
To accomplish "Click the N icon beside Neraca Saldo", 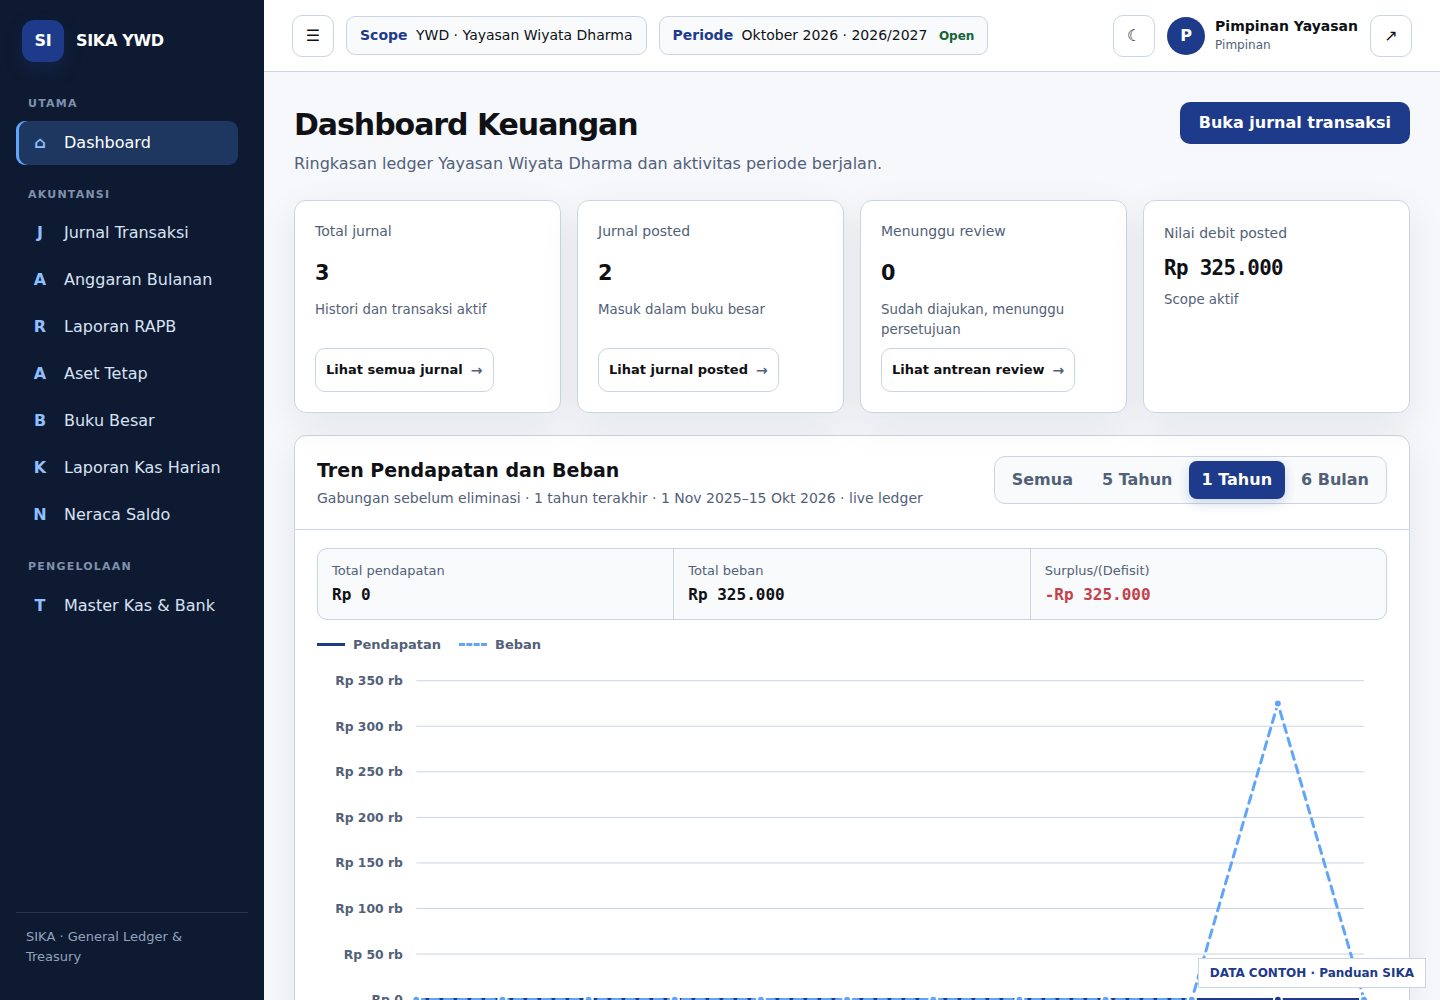I will pyautogui.click(x=40, y=515).
